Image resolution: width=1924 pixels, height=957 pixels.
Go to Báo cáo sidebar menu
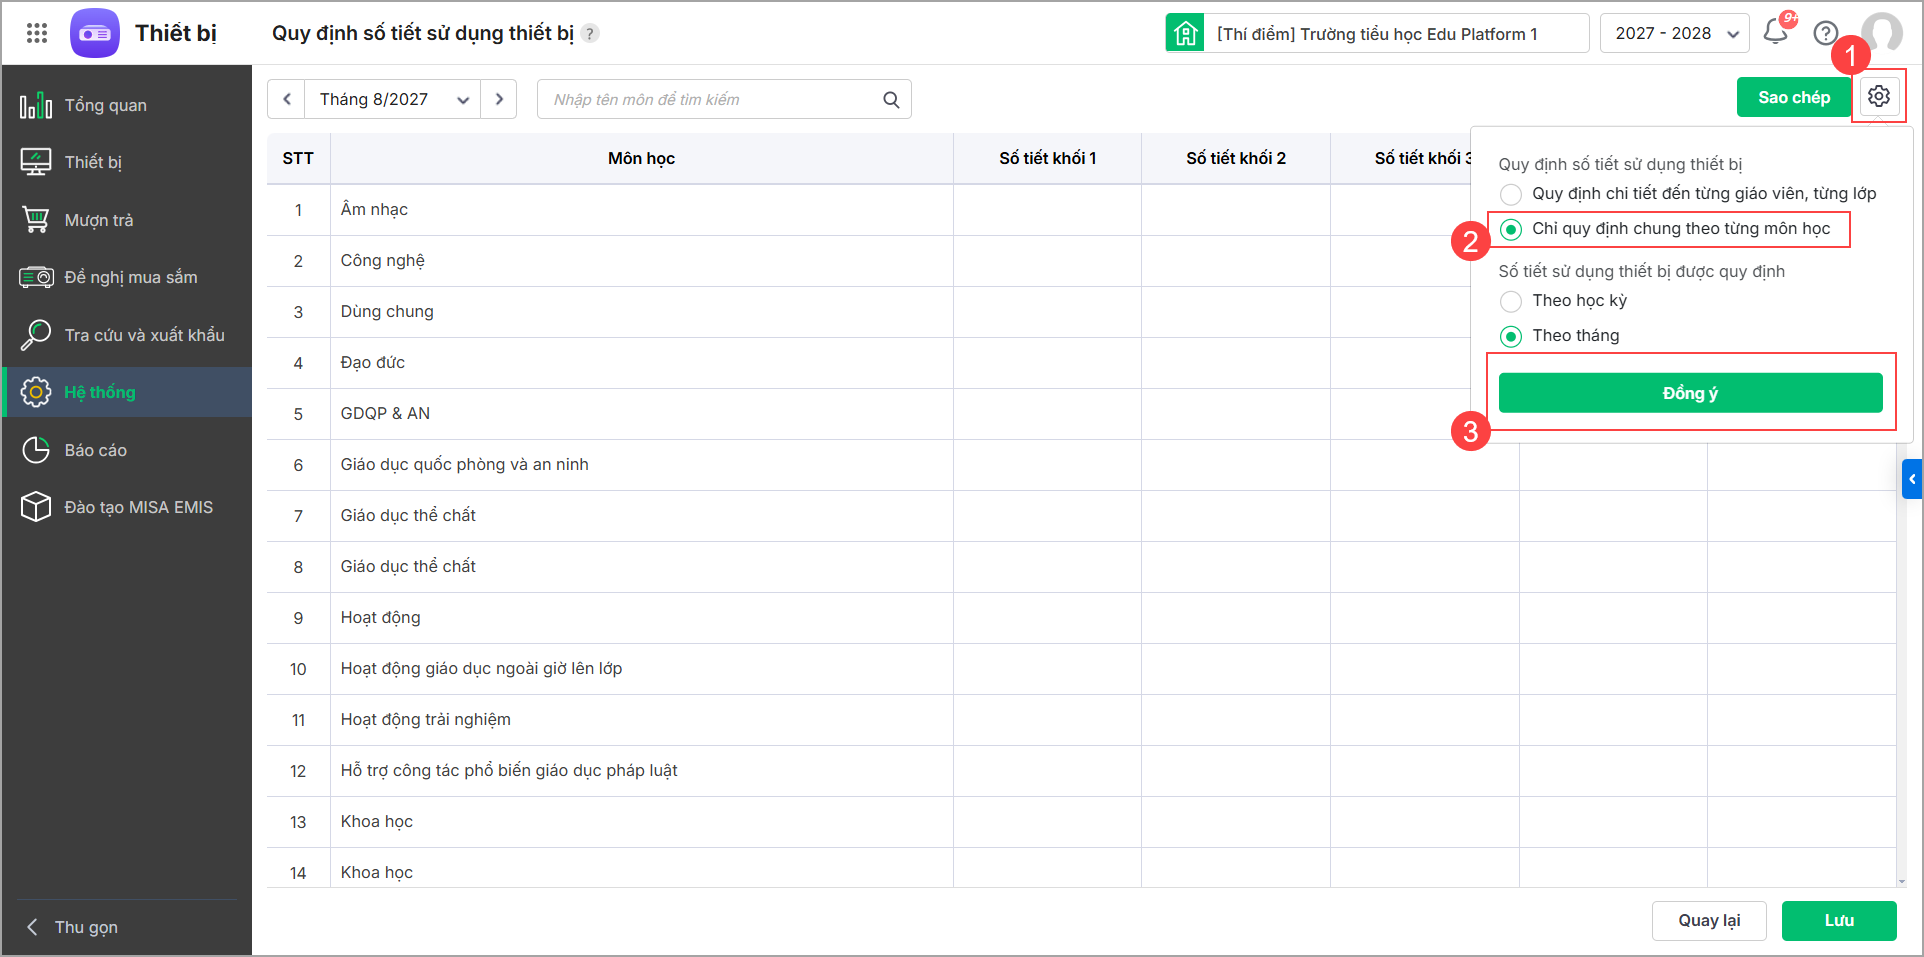tap(96, 450)
